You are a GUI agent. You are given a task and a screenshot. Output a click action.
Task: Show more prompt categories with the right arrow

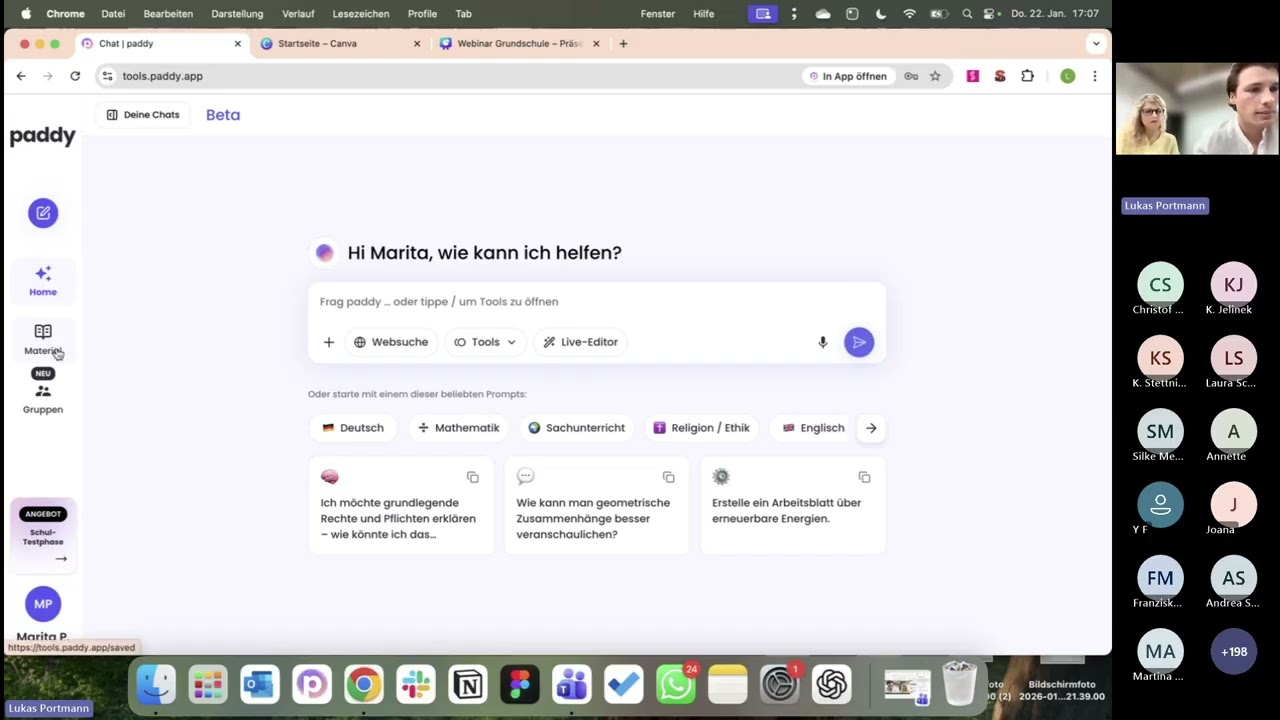871,428
